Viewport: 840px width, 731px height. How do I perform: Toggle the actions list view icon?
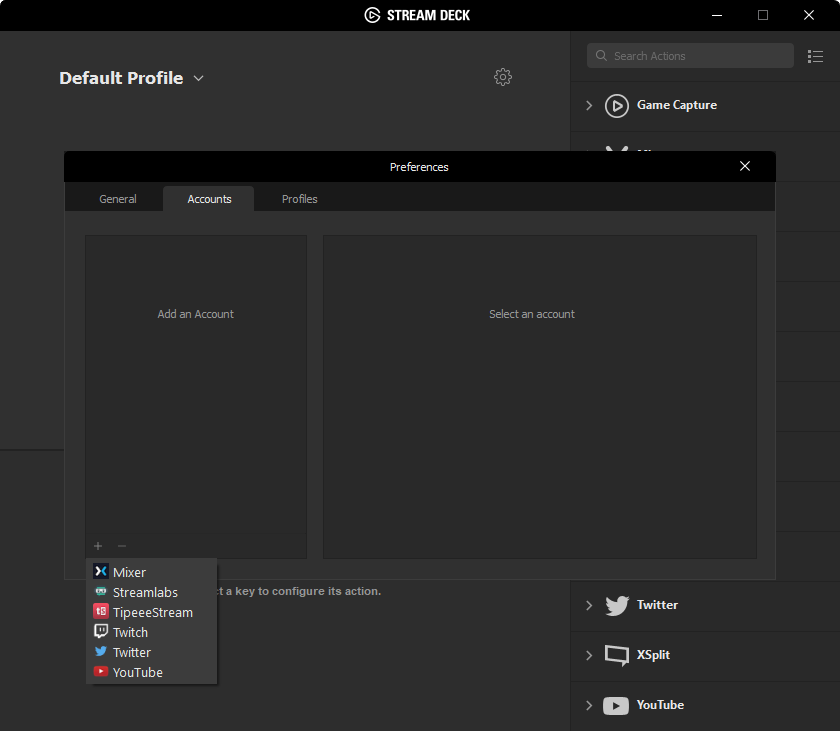point(815,56)
